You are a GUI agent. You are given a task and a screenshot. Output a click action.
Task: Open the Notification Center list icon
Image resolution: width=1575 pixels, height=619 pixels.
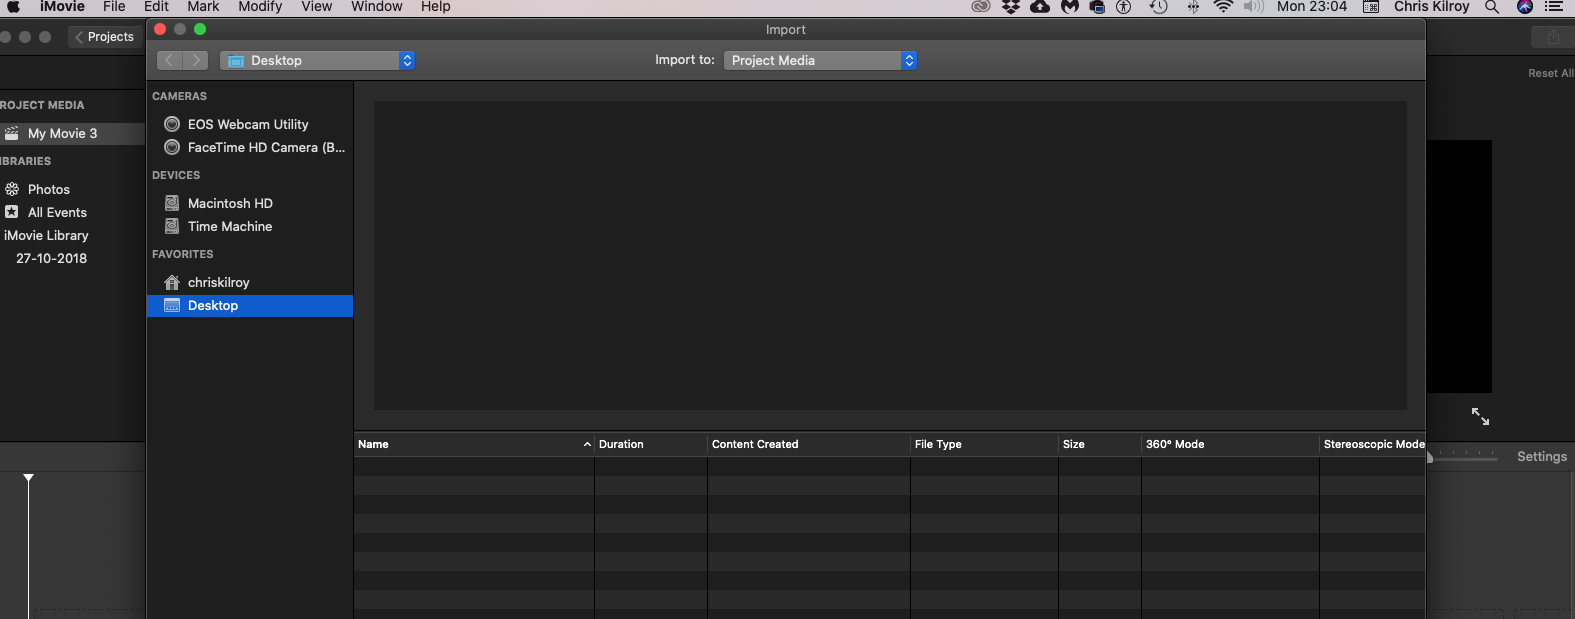[x=1555, y=7]
